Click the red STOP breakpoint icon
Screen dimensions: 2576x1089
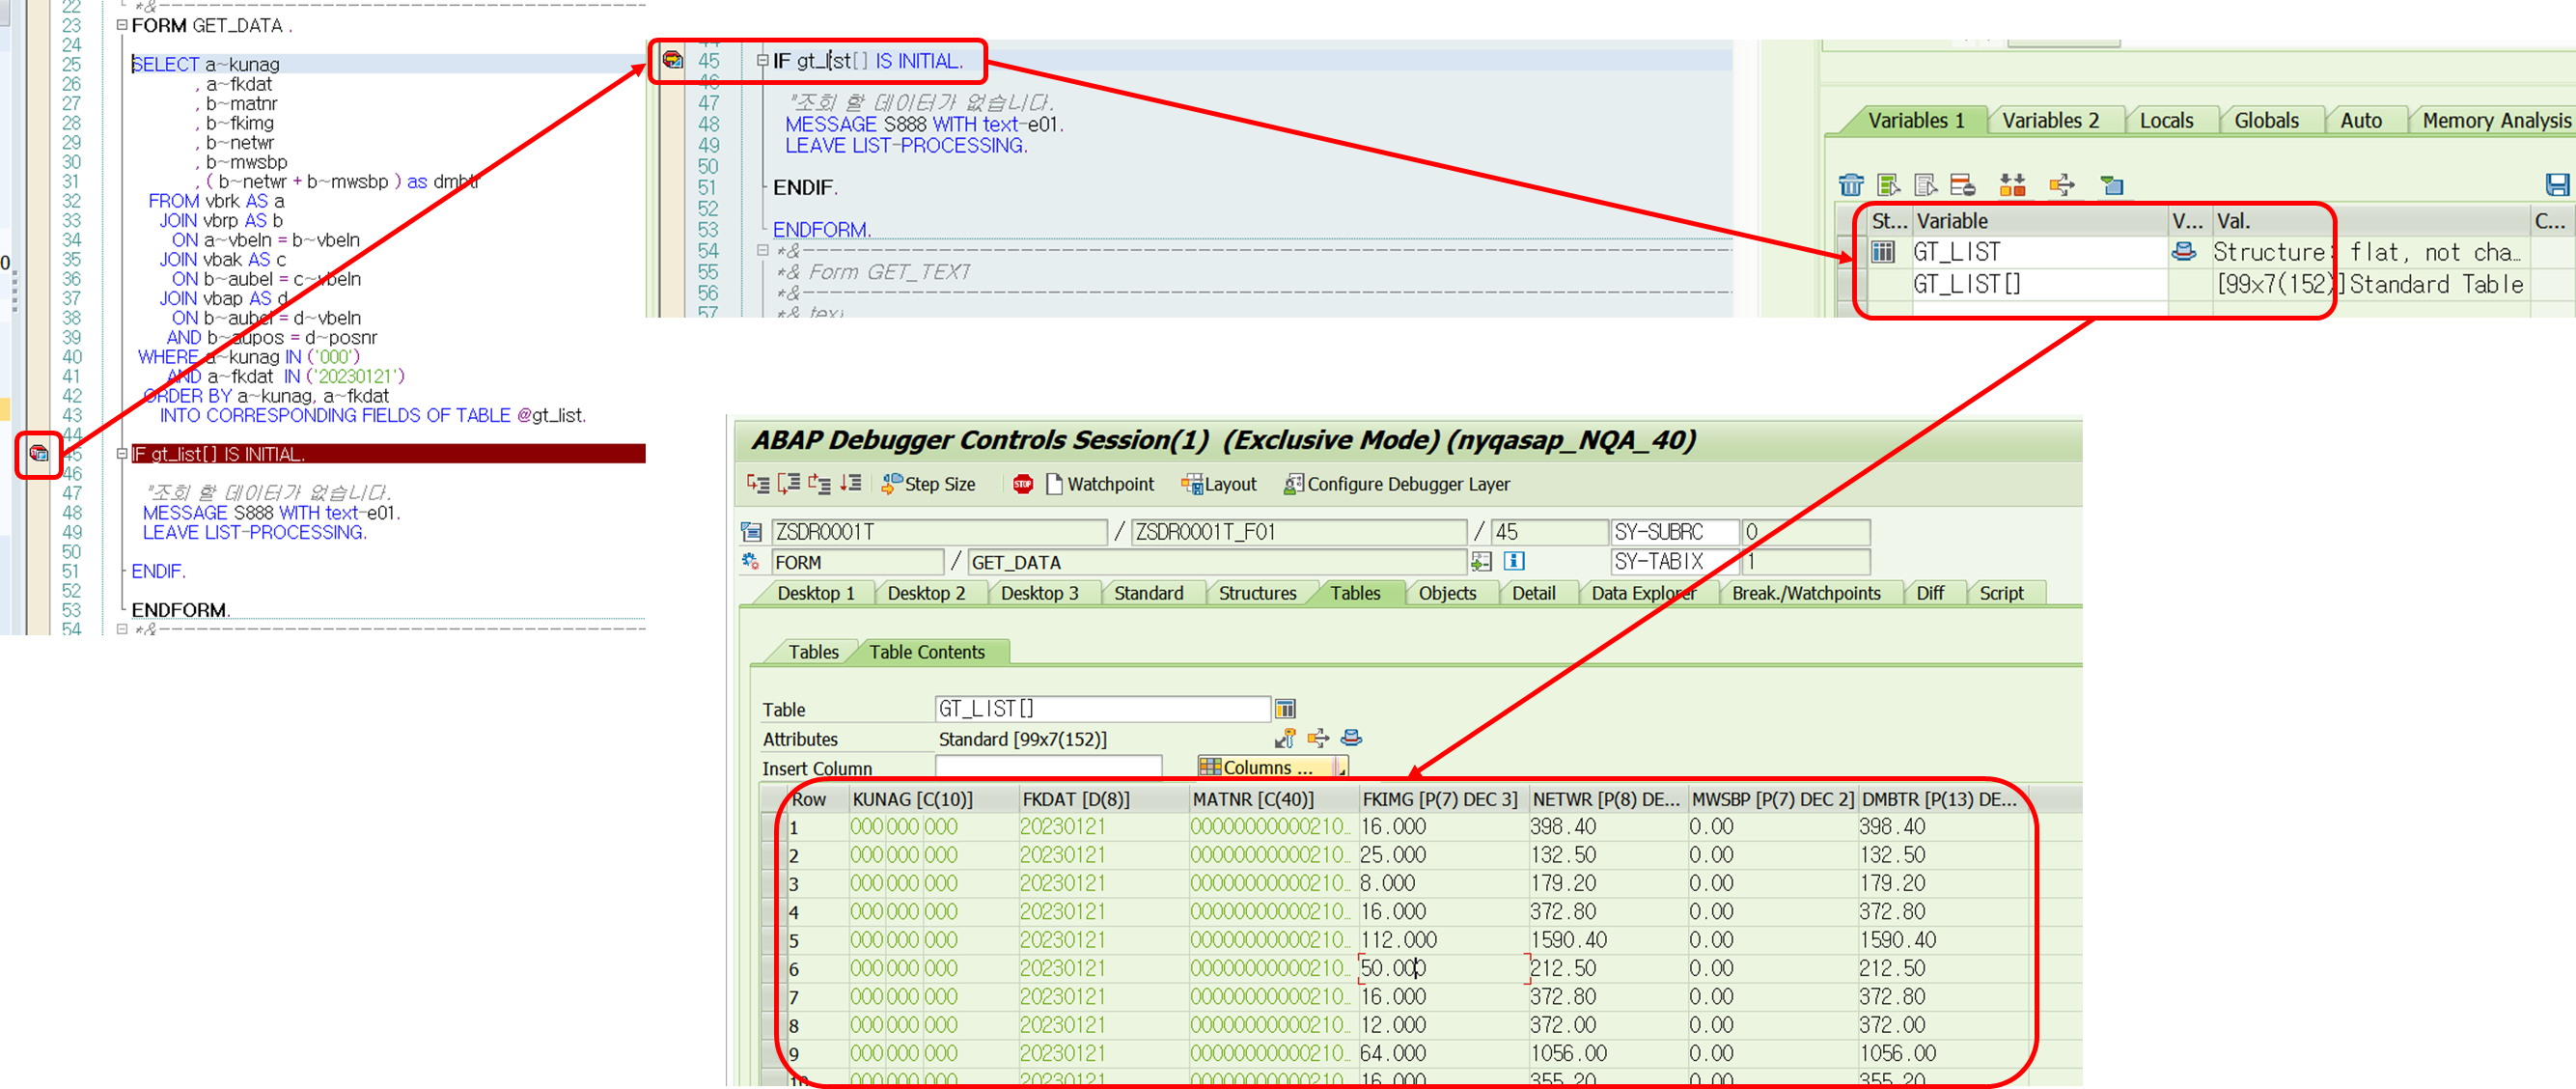point(1022,484)
